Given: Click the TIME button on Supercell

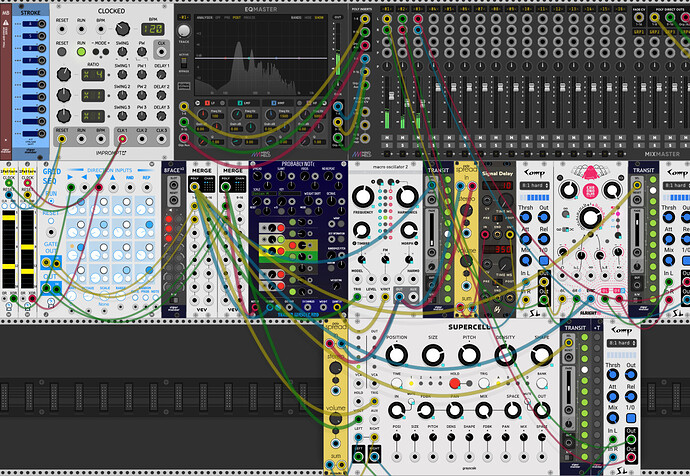Looking at the screenshot, I should click(x=396, y=383).
